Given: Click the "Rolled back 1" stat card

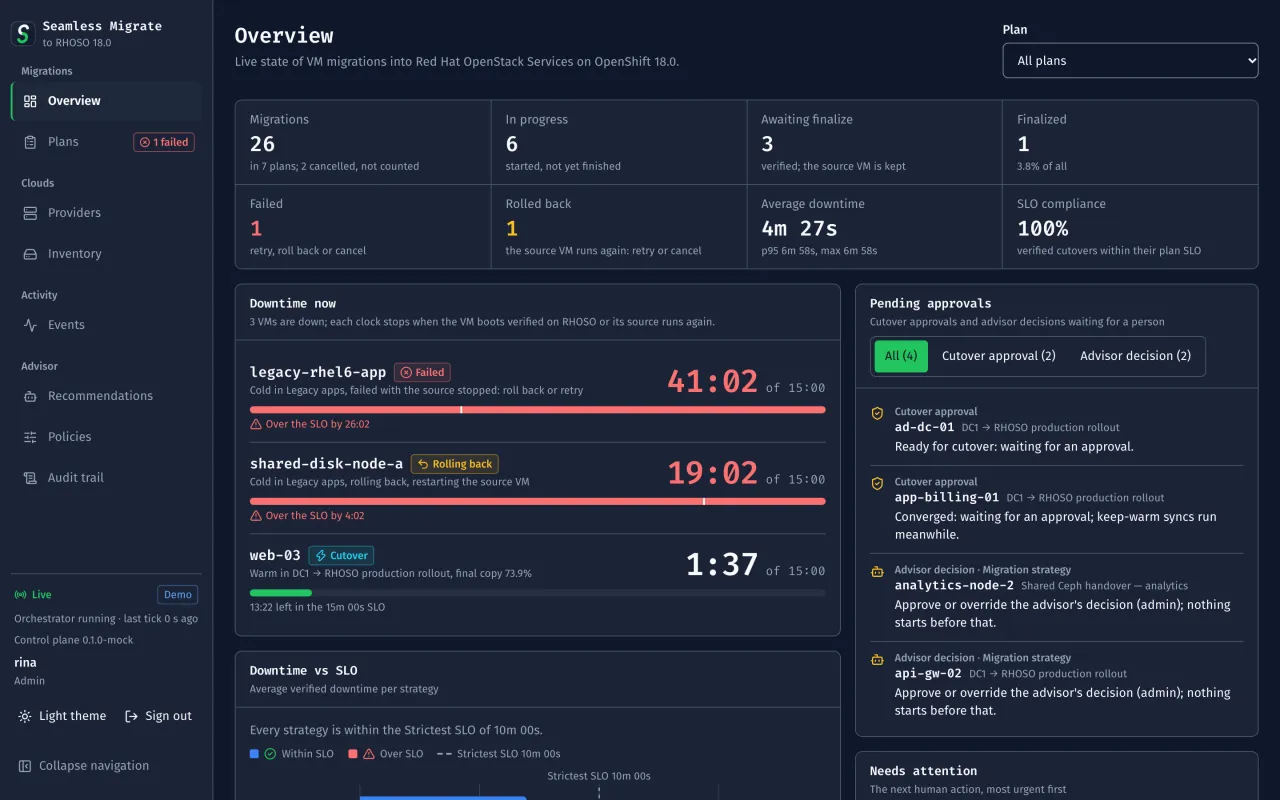Looking at the screenshot, I should (x=619, y=227).
